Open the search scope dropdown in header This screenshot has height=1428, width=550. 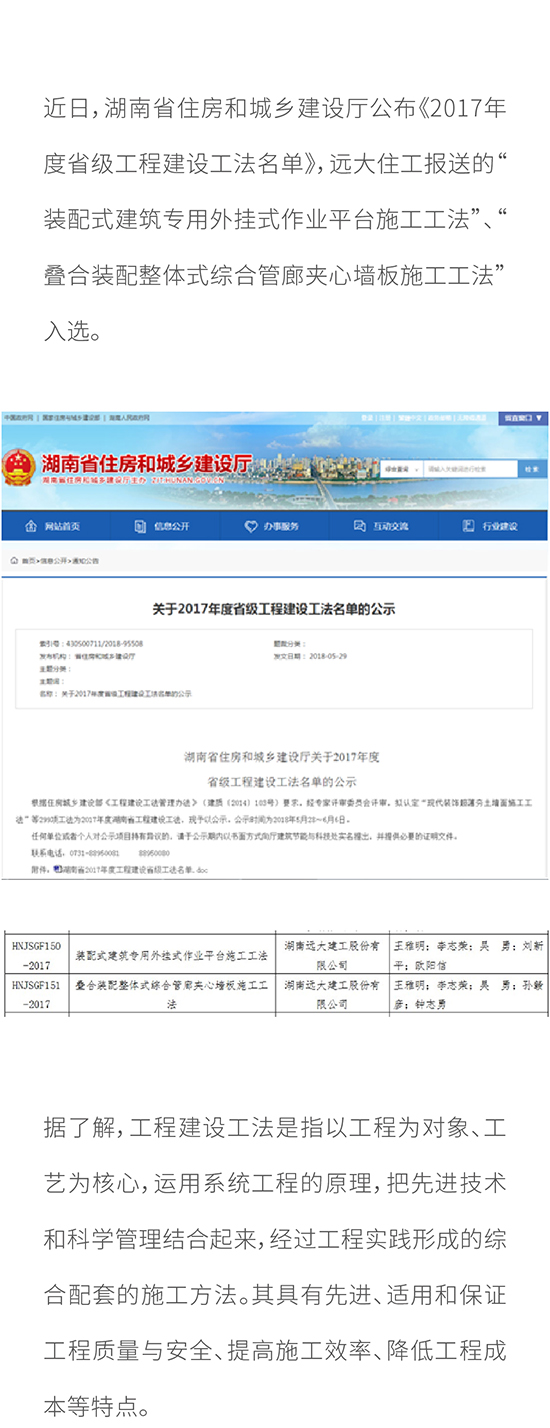click(403, 468)
